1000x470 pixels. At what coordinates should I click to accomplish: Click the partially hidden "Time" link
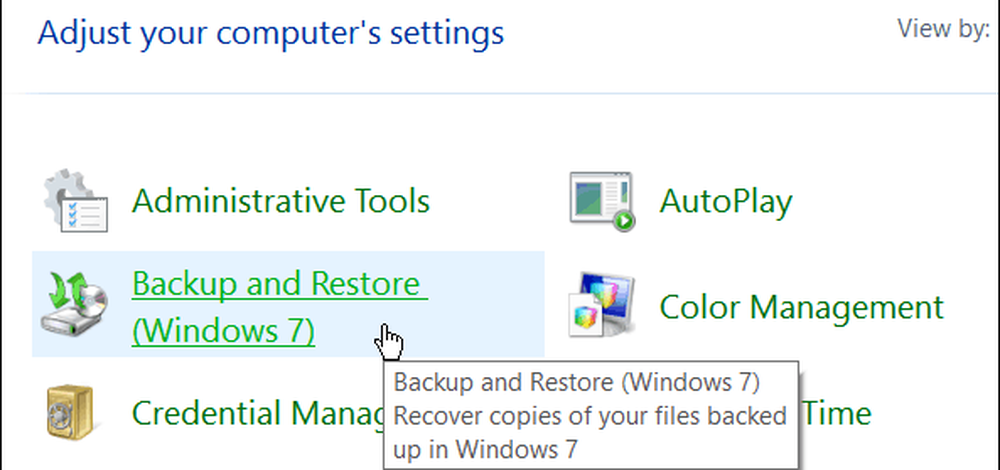(838, 412)
